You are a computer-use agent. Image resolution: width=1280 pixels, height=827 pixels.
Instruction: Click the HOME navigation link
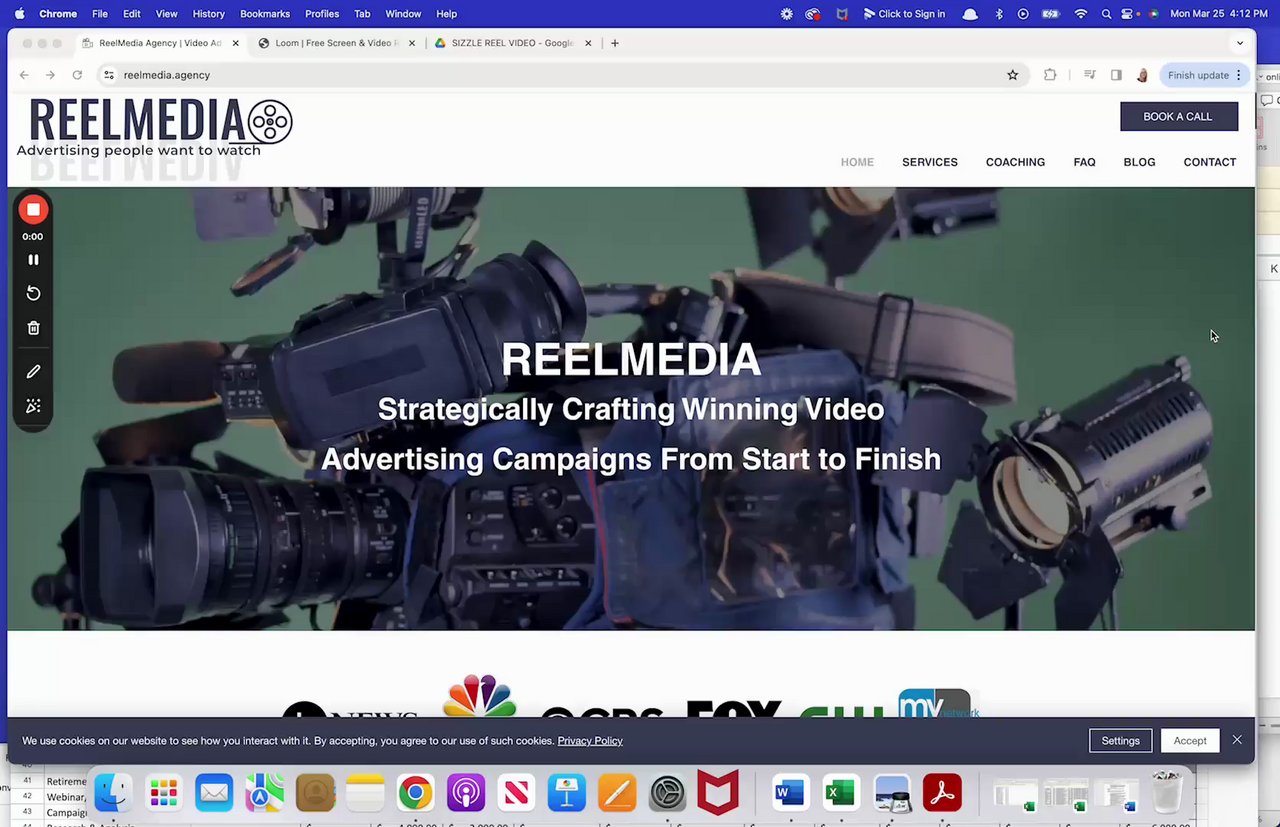coord(857,162)
